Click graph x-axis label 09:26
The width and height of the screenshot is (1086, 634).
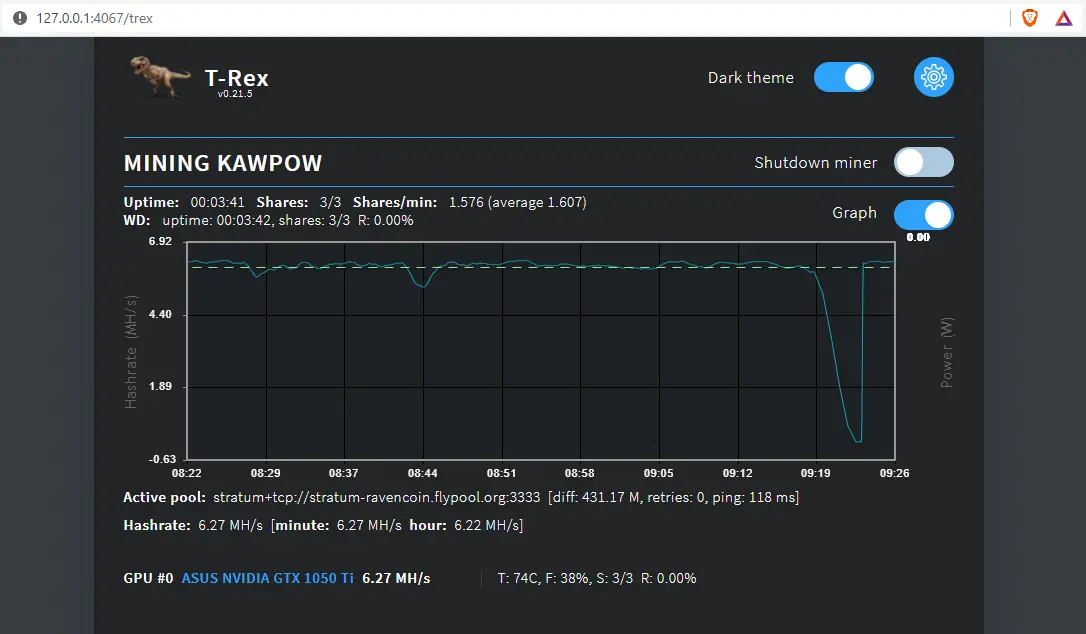tap(894, 473)
